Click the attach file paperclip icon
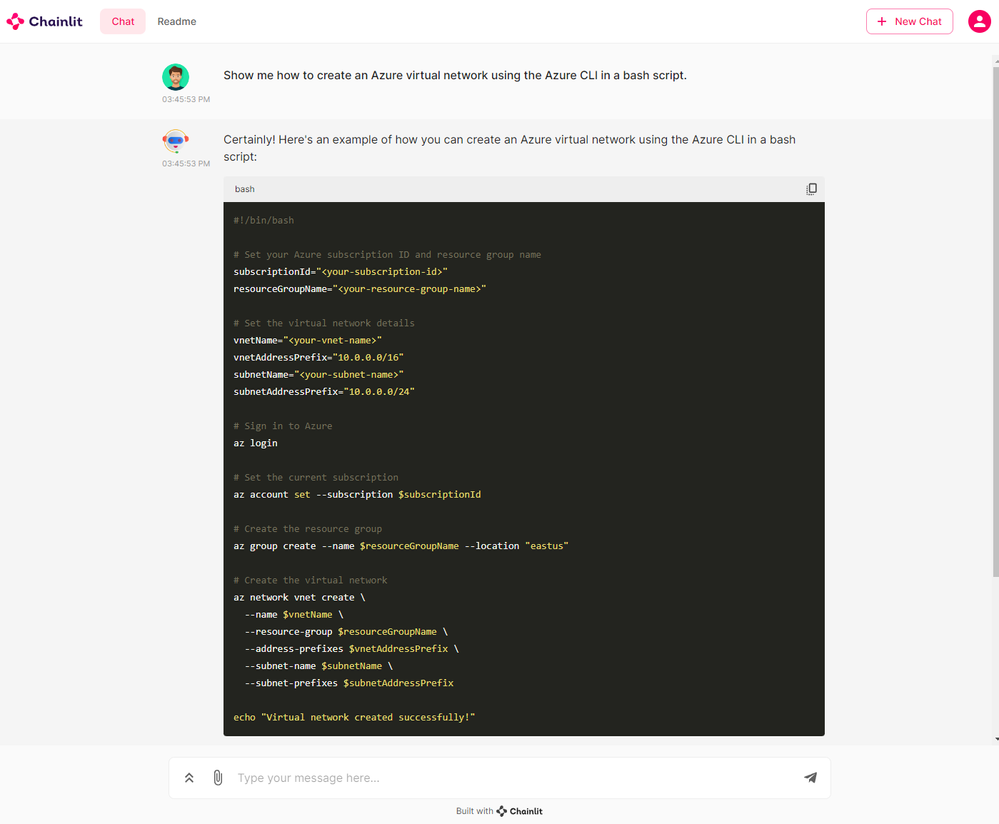999x824 pixels. tap(218, 778)
